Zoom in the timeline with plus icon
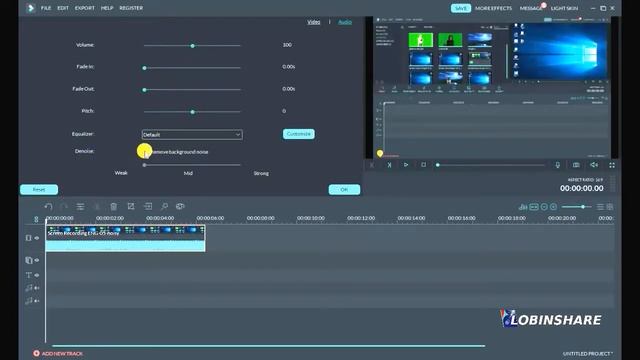The image size is (640, 360). tap(553, 207)
